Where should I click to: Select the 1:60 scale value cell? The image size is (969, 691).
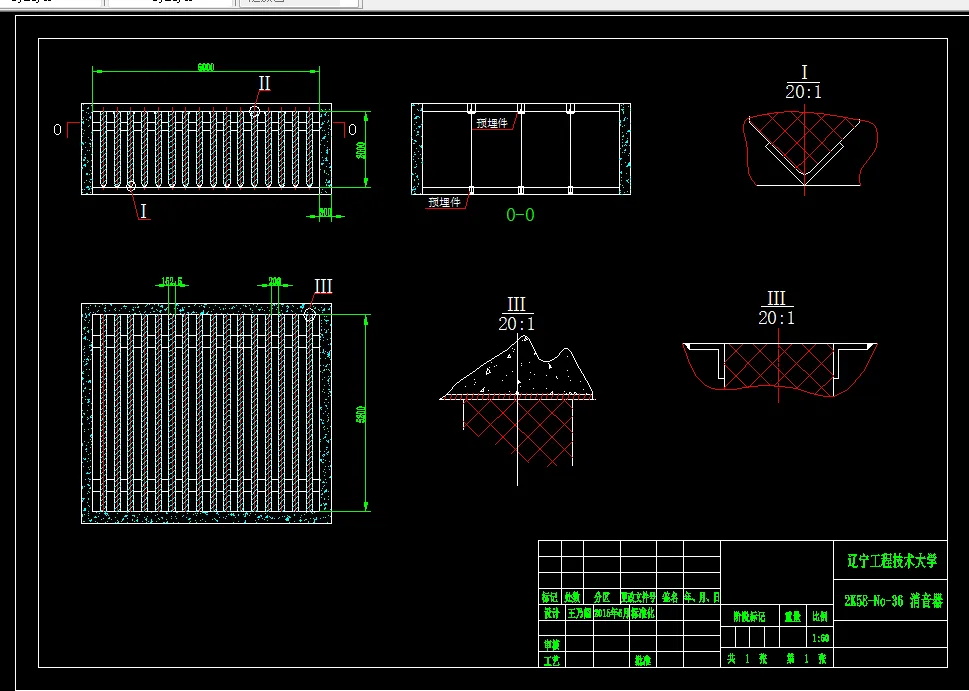[x=821, y=637]
